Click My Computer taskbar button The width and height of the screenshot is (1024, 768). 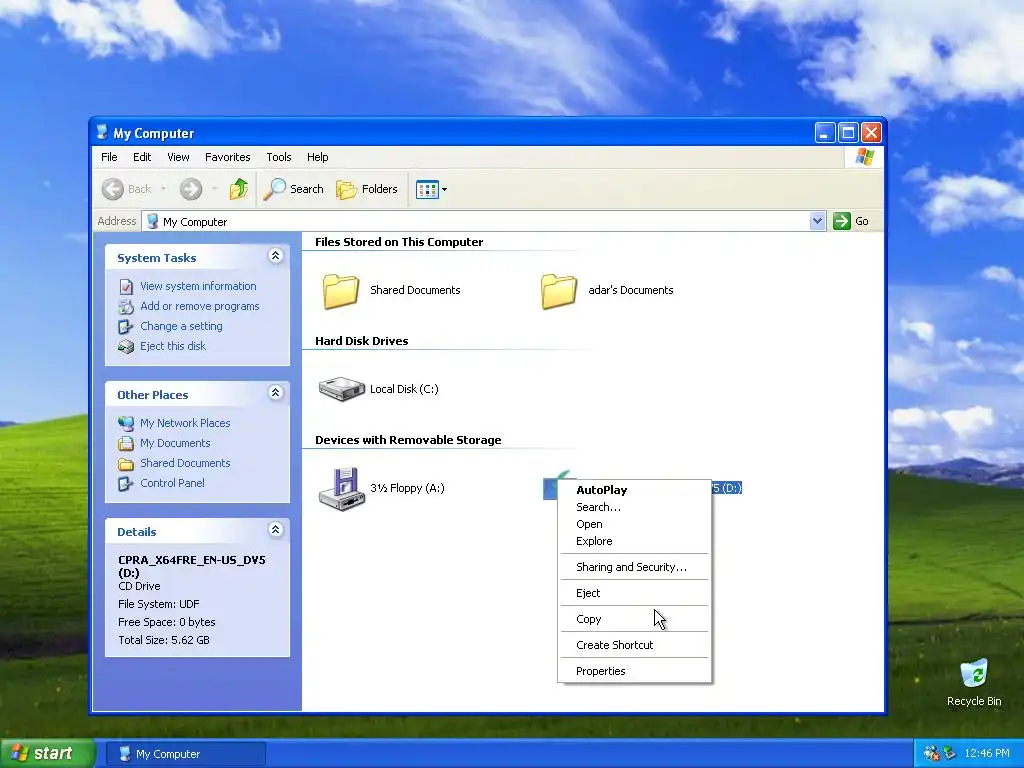(x=185, y=754)
